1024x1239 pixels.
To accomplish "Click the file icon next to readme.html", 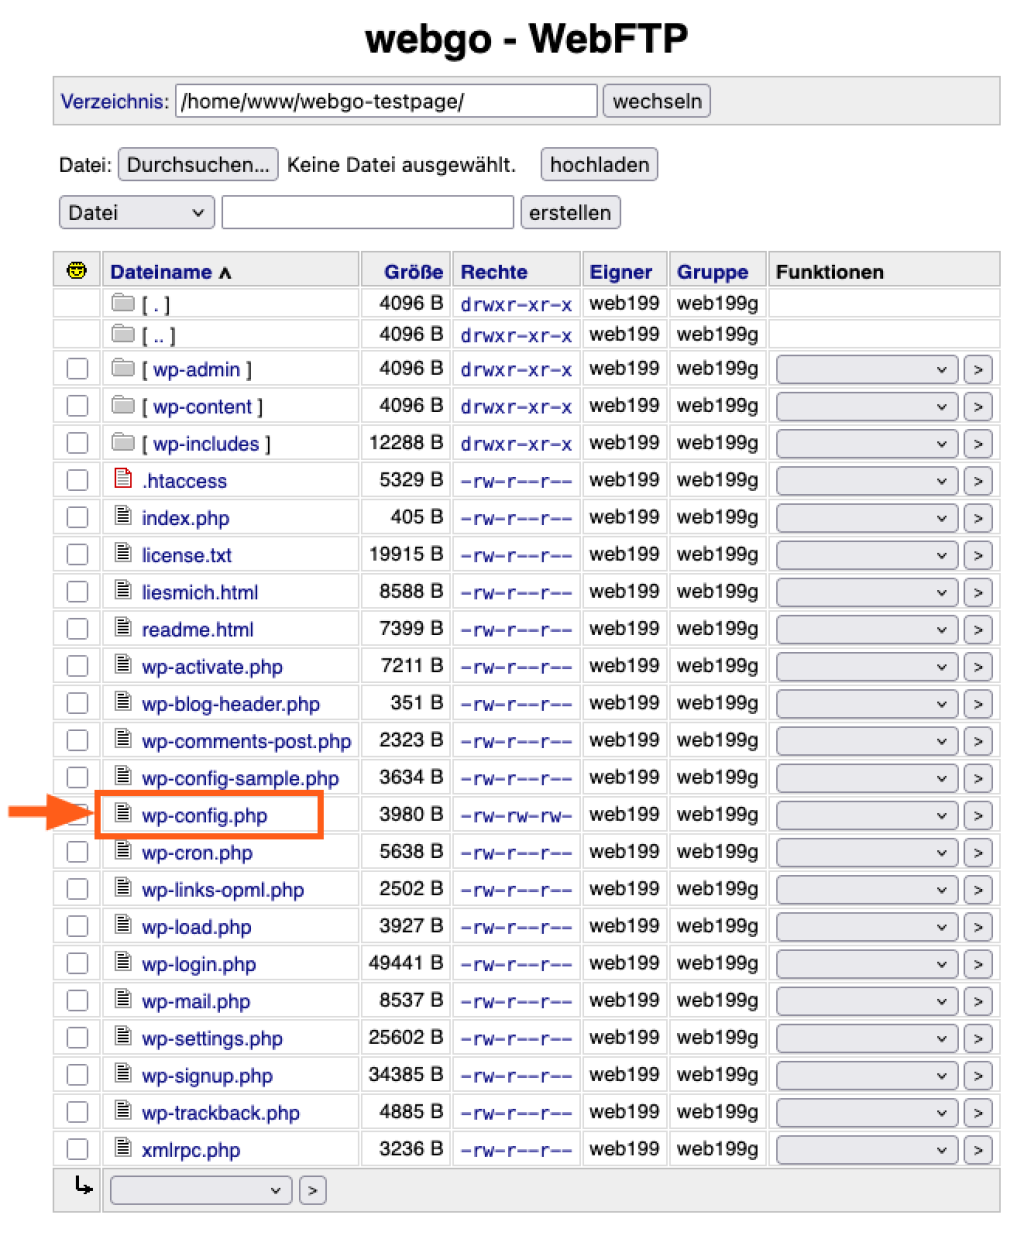I will tap(123, 627).
